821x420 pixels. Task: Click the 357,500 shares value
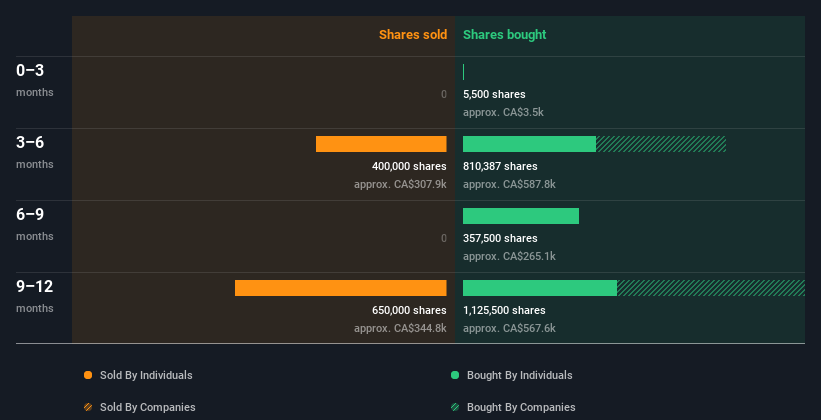(500, 238)
